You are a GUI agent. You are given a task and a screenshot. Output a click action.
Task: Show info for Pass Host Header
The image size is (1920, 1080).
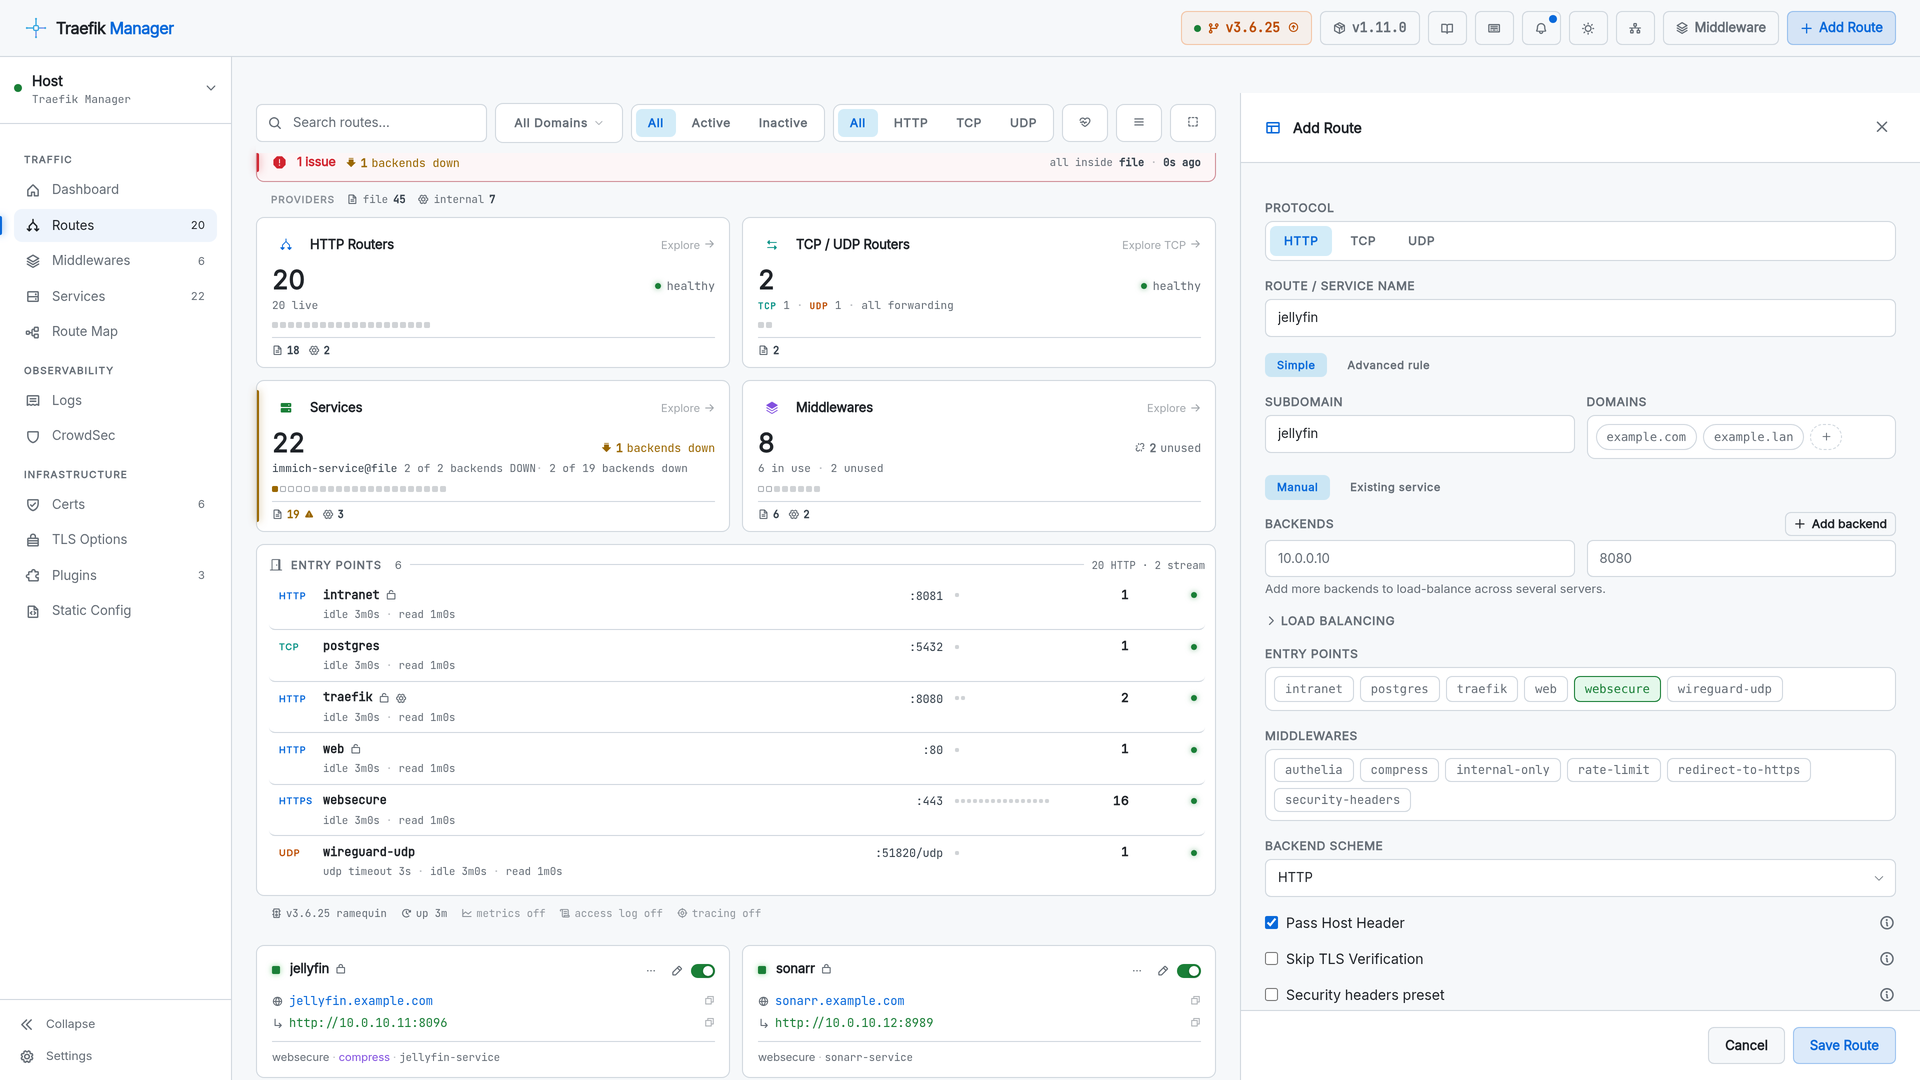tap(1887, 923)
